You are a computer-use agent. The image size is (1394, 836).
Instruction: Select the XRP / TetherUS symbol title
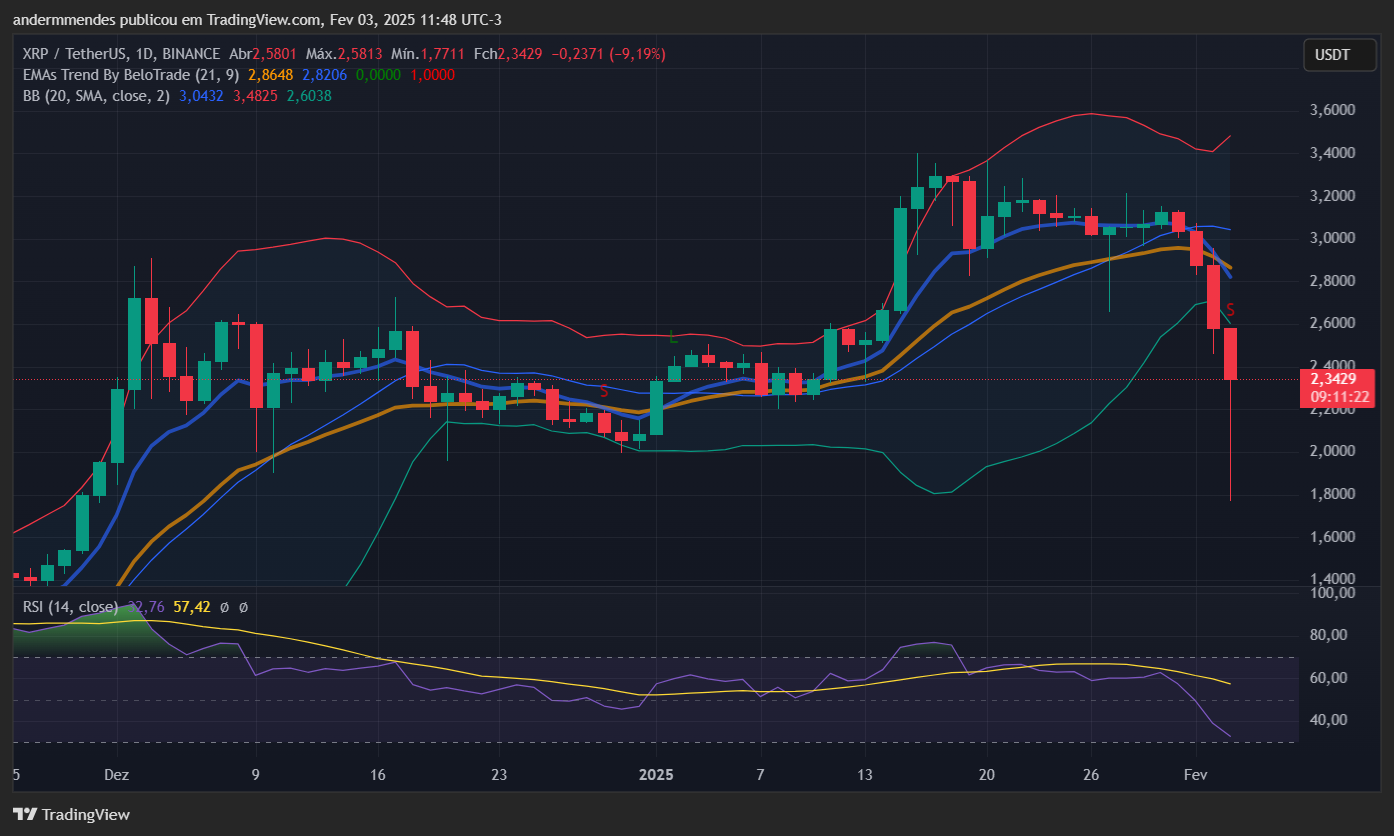point(123,53)
